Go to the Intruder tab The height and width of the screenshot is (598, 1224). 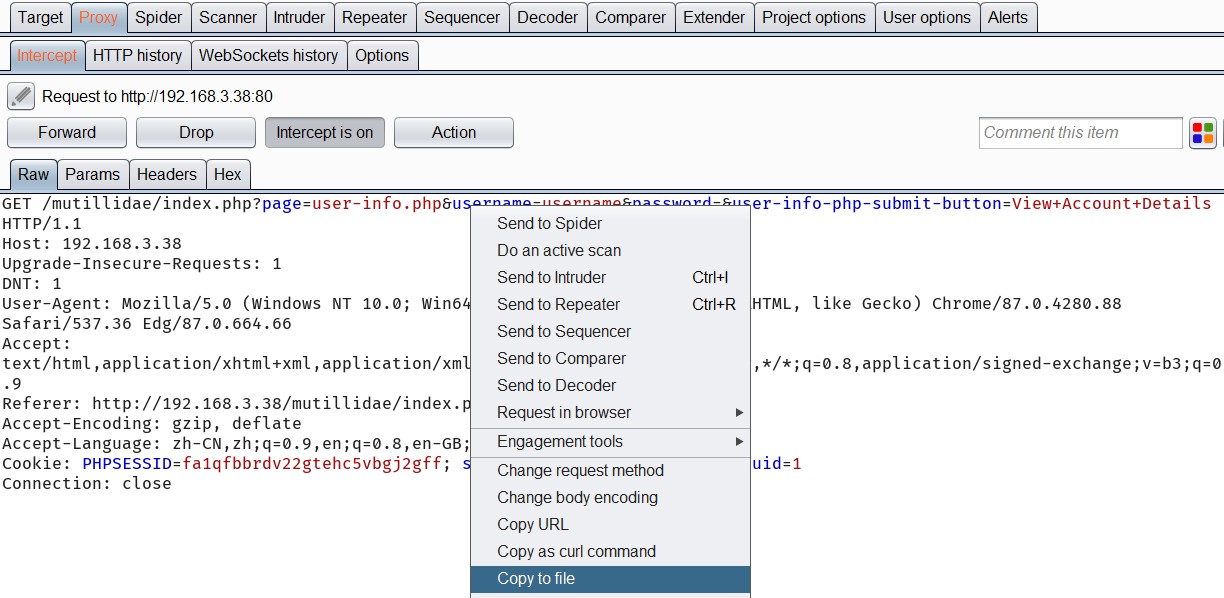[300, 17]
